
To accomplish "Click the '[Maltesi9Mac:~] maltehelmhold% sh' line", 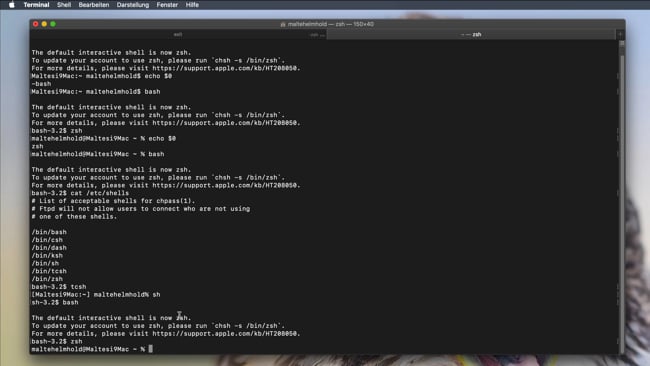I will pos(96,295).
